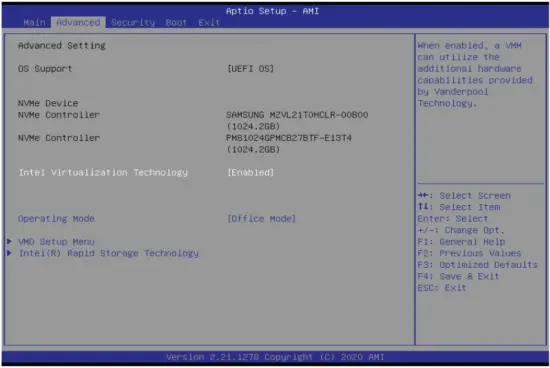Click the NVMe Controller label for the Samsung drive
The width and height of the screenshot is (550, 368).
pos(59,115)
